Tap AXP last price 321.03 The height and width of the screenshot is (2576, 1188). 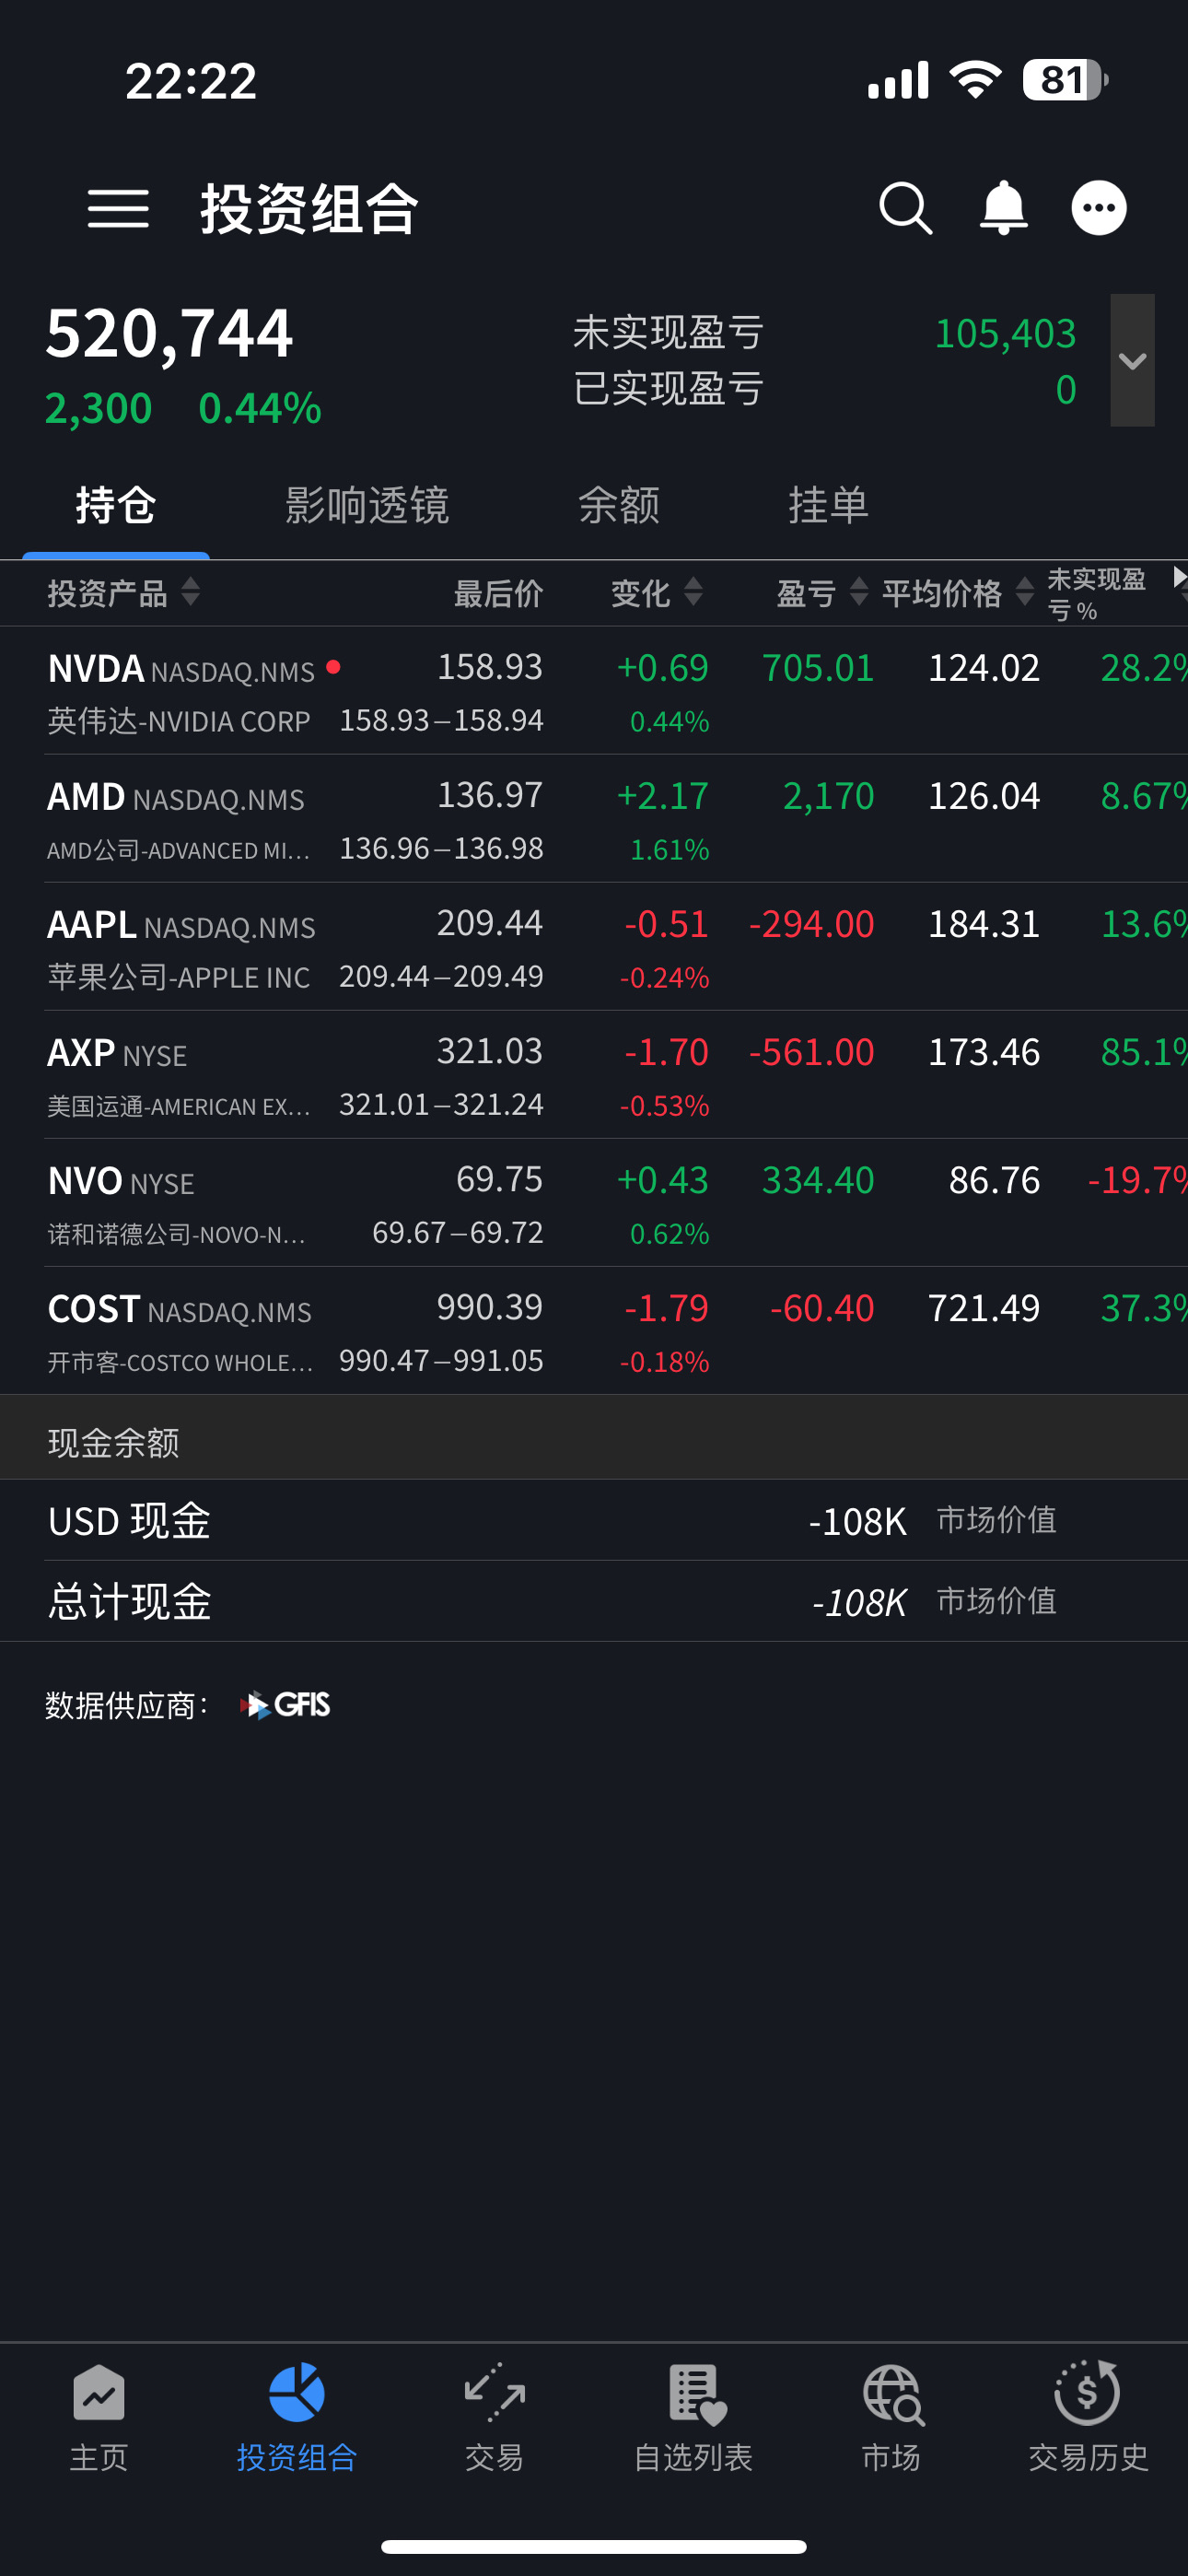point(489,1051)
